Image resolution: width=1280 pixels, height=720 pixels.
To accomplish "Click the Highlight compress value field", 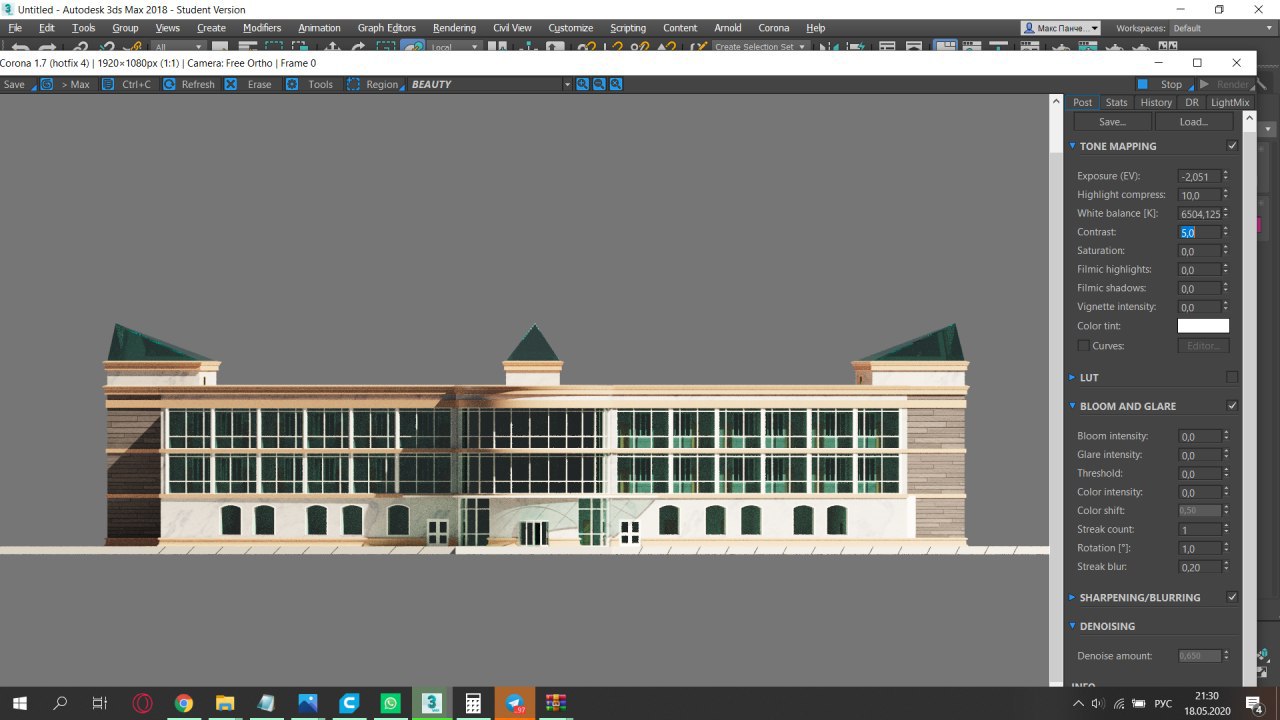I will click(x=1199, y=195).
